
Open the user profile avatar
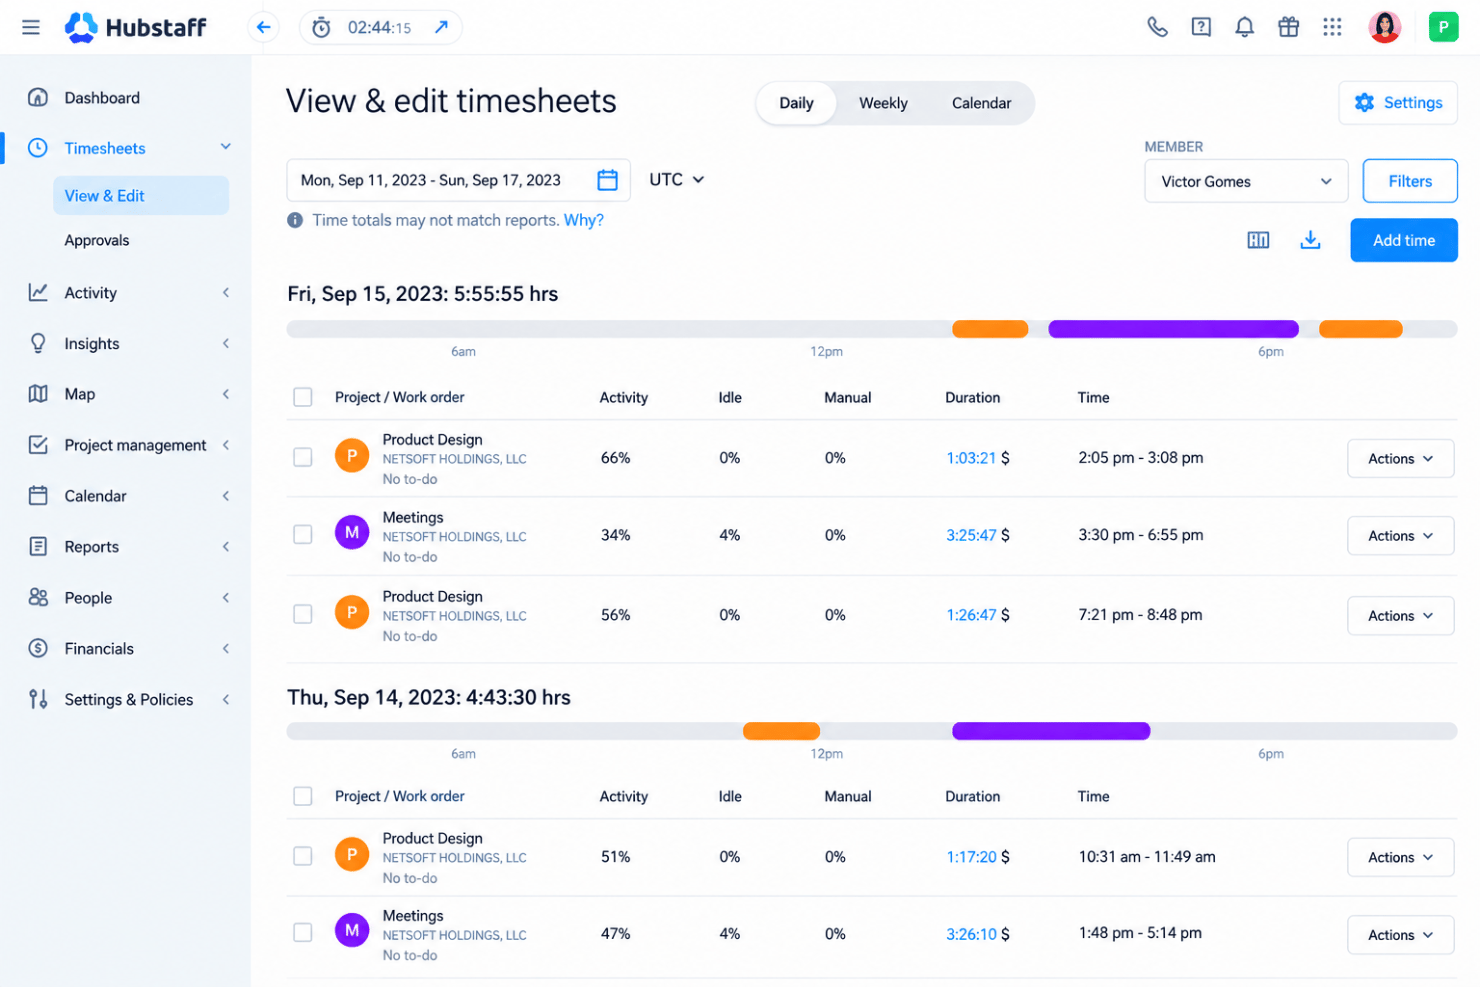click(1385, 27)
